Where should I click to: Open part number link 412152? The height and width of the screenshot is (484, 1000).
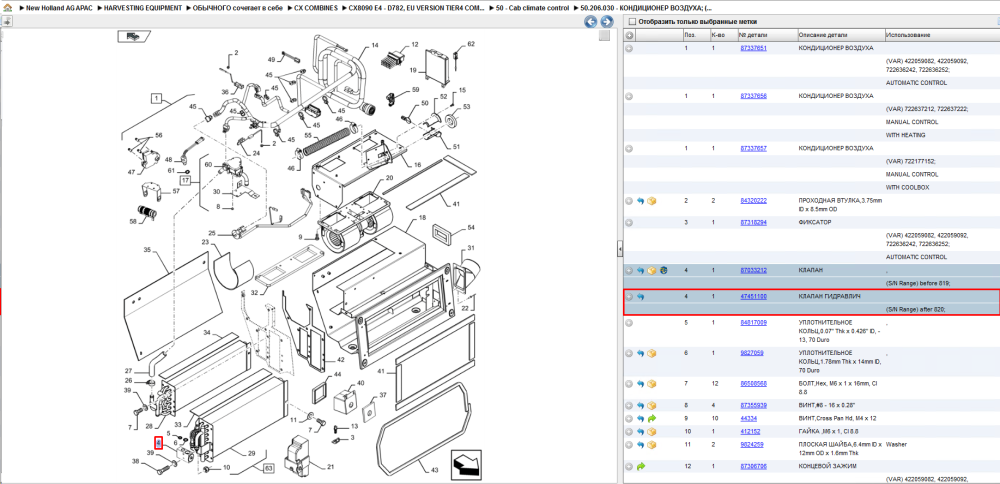[750, 432]
